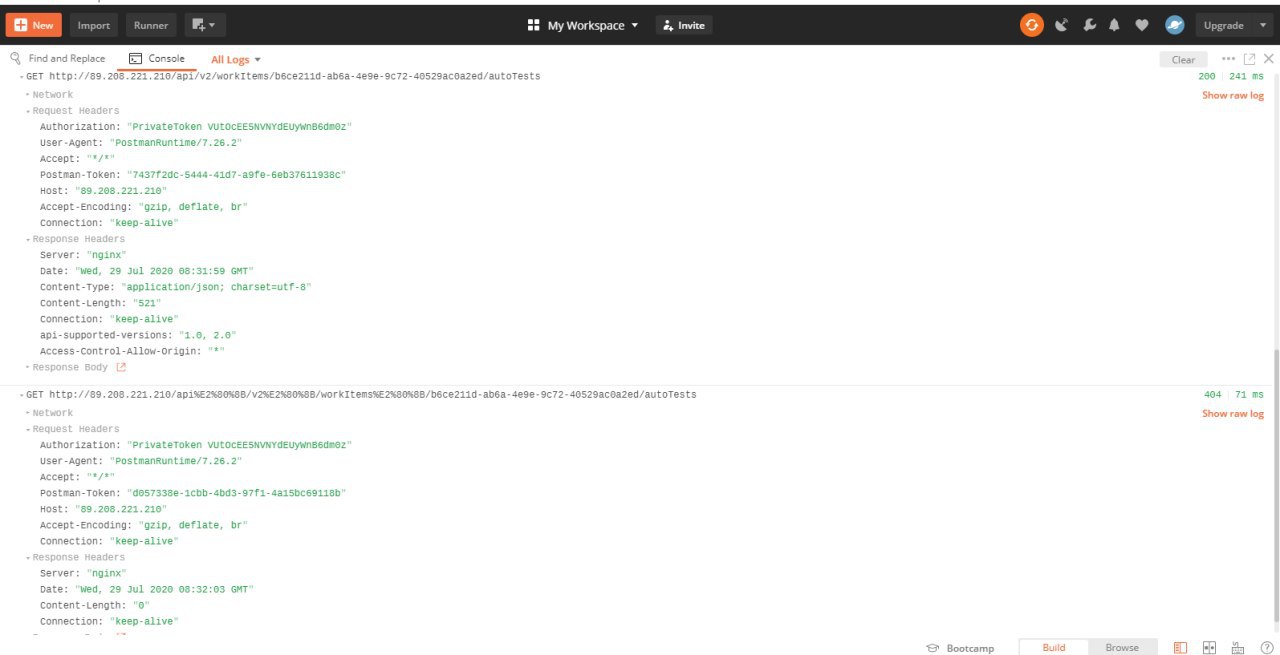This screenshot has height=655, width=1280.
Task: Open Bootcamp from the status bar
Action: pos(960,648)
